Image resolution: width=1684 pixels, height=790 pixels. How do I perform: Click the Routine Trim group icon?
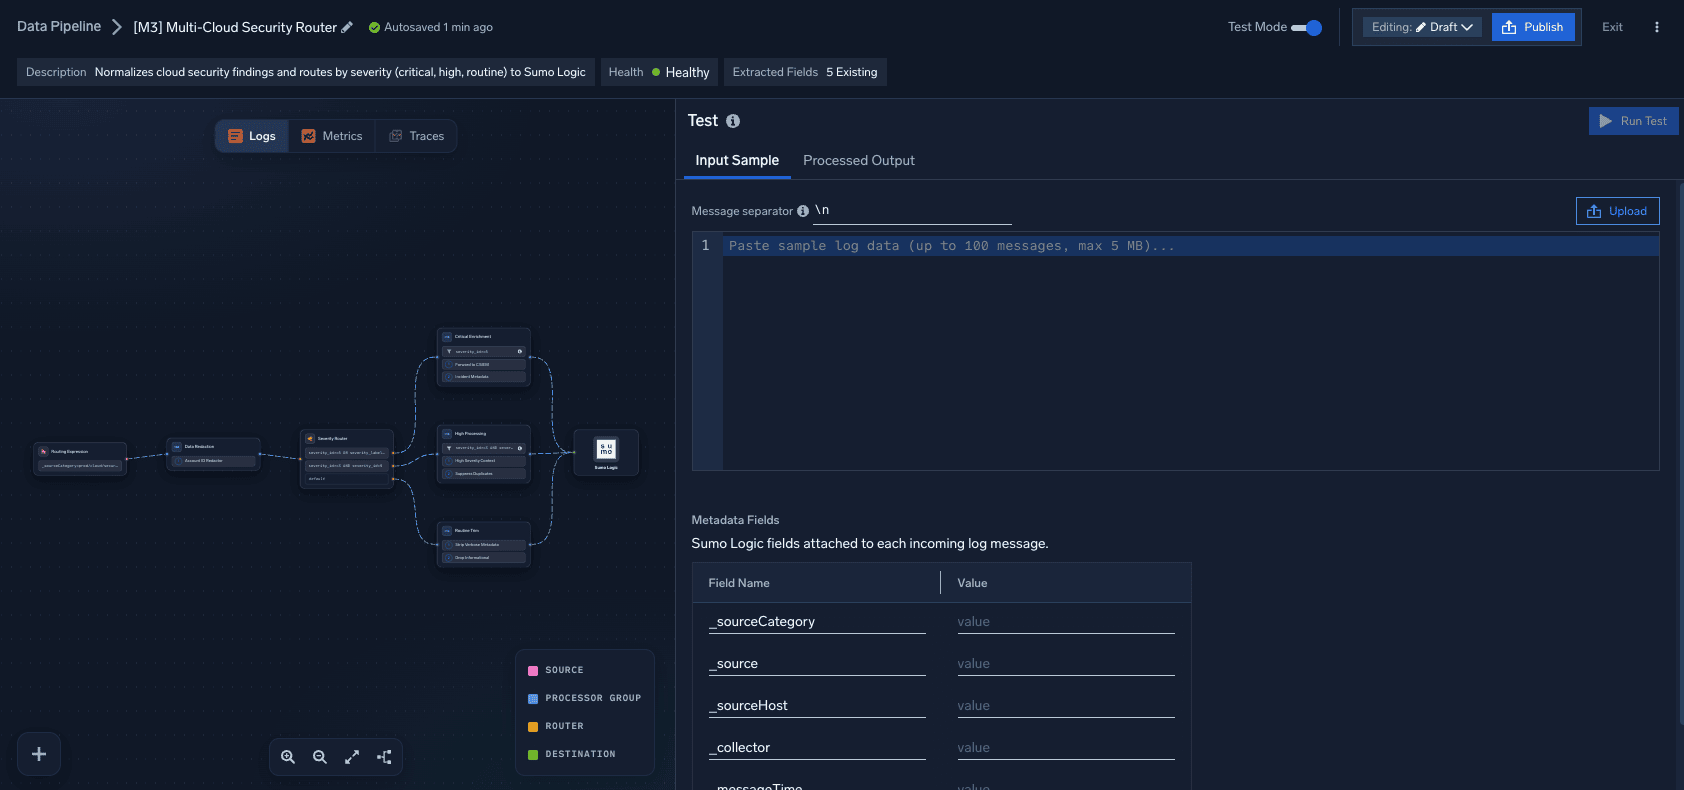(x=447, y=530)
